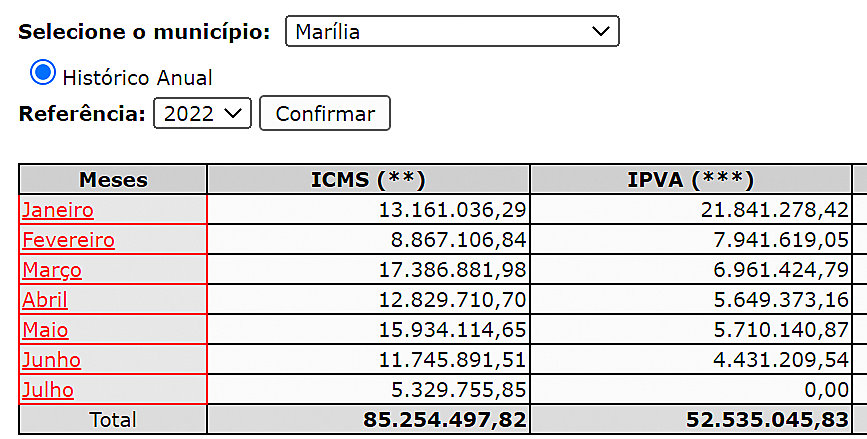Select the Histórico Anual radio button
The image size is (867, 439).
(x=43, y=73)
